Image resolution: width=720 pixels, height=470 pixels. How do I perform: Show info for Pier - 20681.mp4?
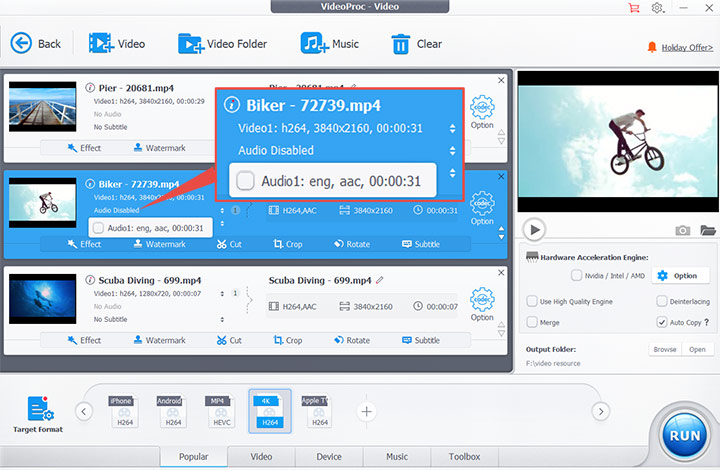(90, 87)
